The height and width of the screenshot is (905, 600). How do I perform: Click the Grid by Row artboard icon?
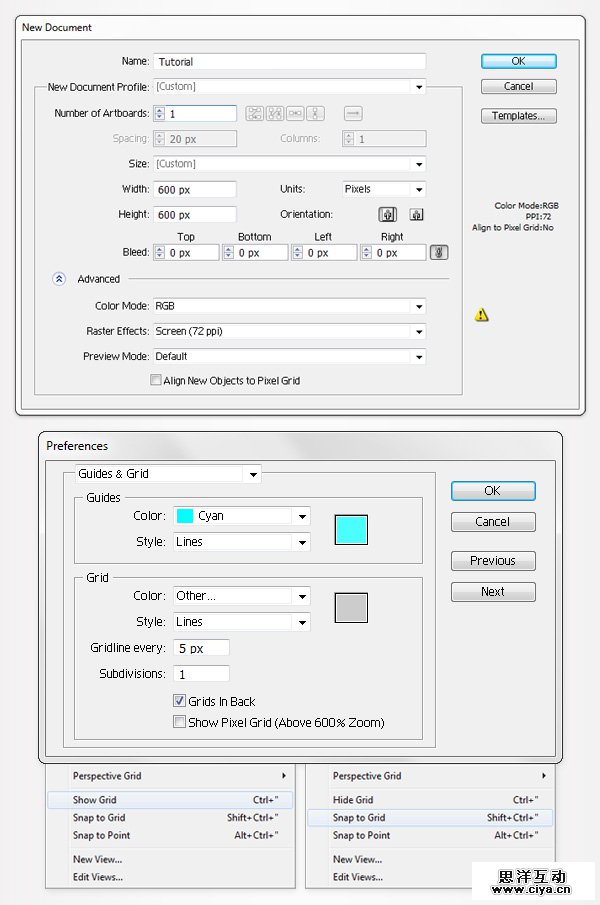click(254, 114)
